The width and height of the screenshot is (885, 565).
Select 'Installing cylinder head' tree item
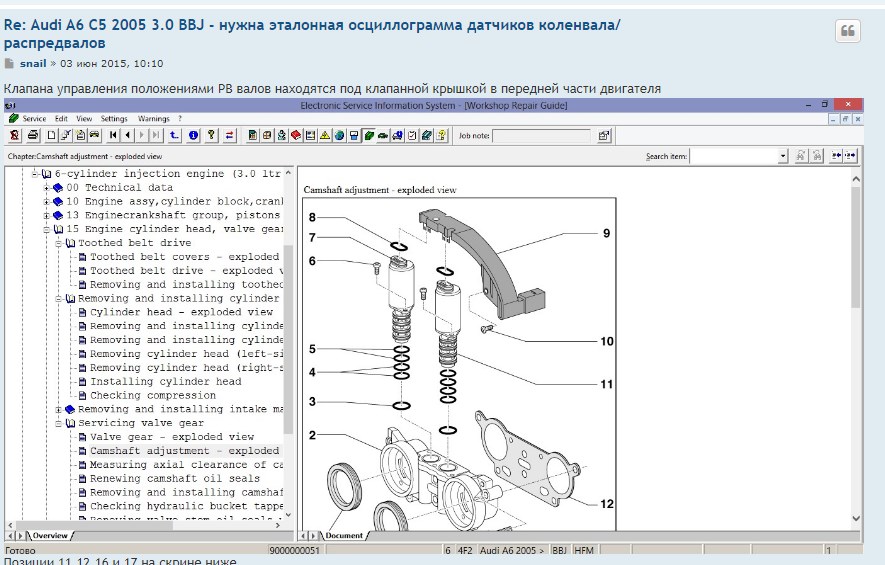coord(165,382)
